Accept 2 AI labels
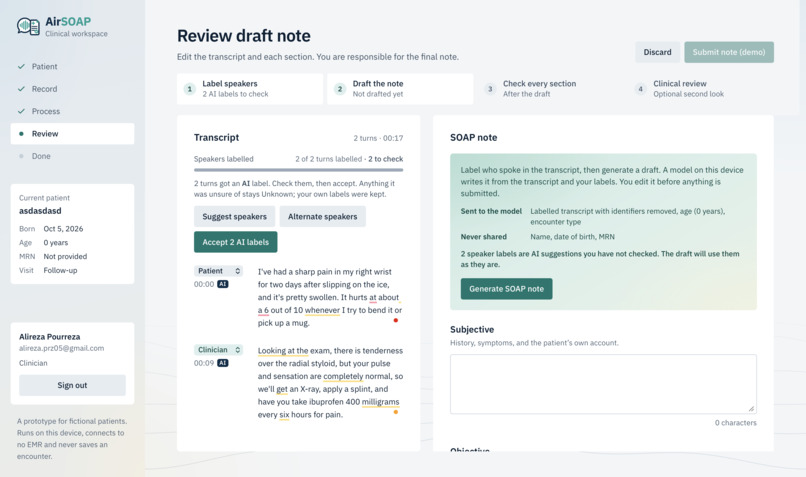 pos(235,242)
